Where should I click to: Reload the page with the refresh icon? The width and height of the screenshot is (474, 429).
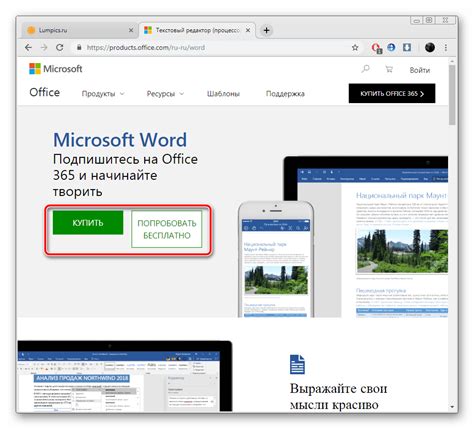pos(60,48)
